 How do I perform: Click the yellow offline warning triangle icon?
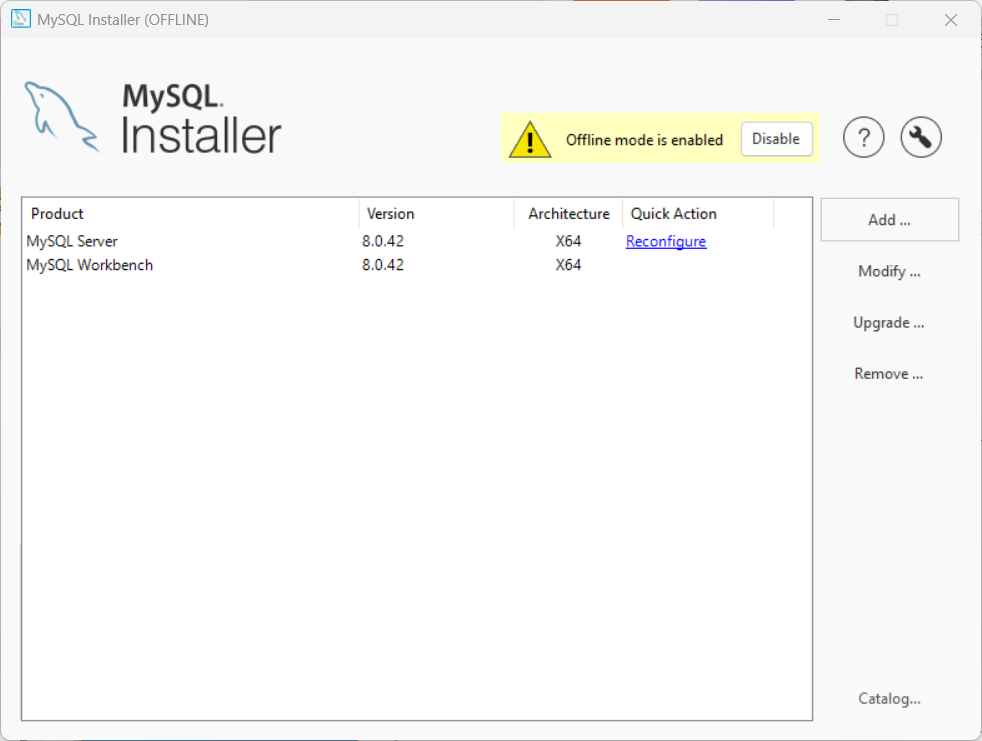coord(530,140)
